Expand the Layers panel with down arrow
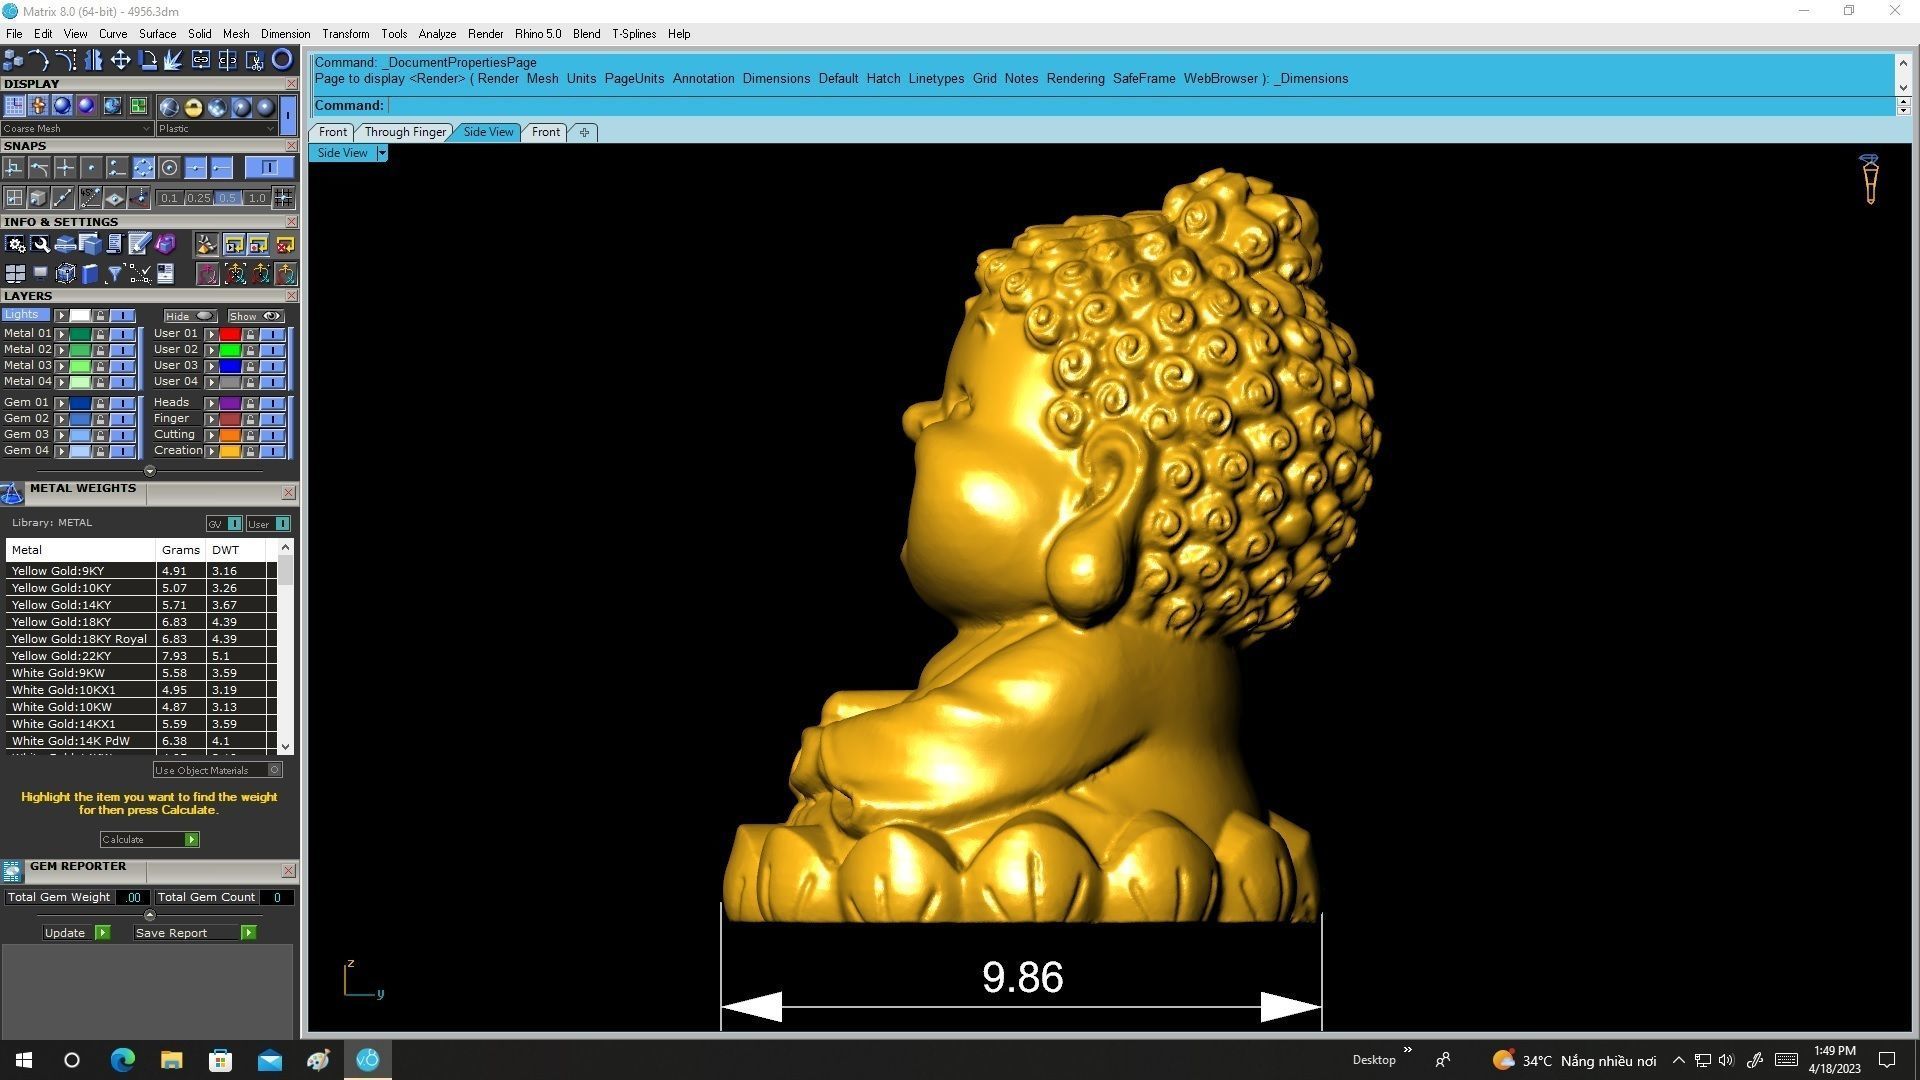The height and width of the screenshot is (1080, 1920). coord(150,471)
